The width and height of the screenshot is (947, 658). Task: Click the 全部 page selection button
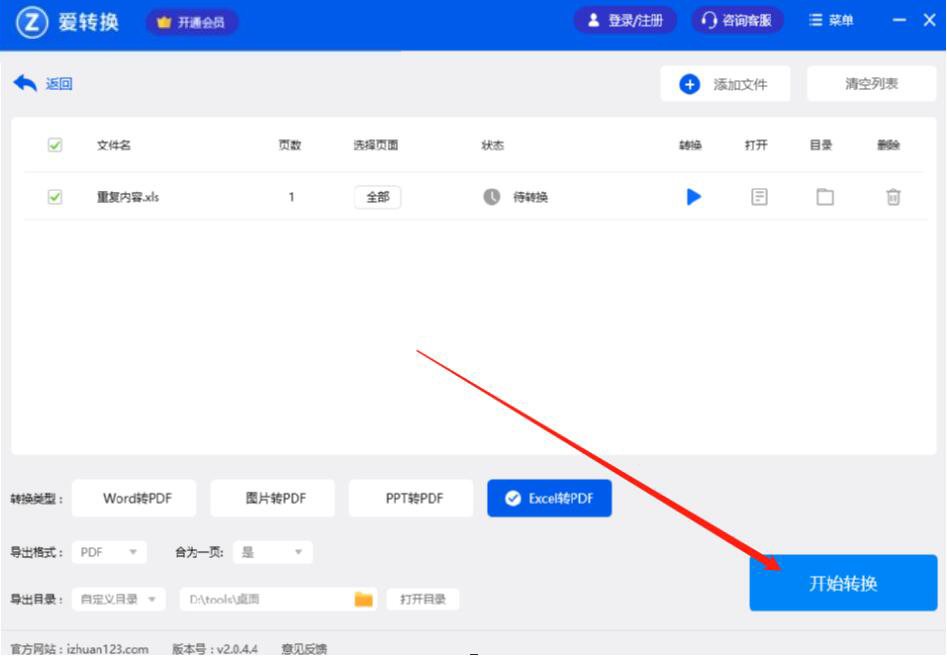coord(377,197)
